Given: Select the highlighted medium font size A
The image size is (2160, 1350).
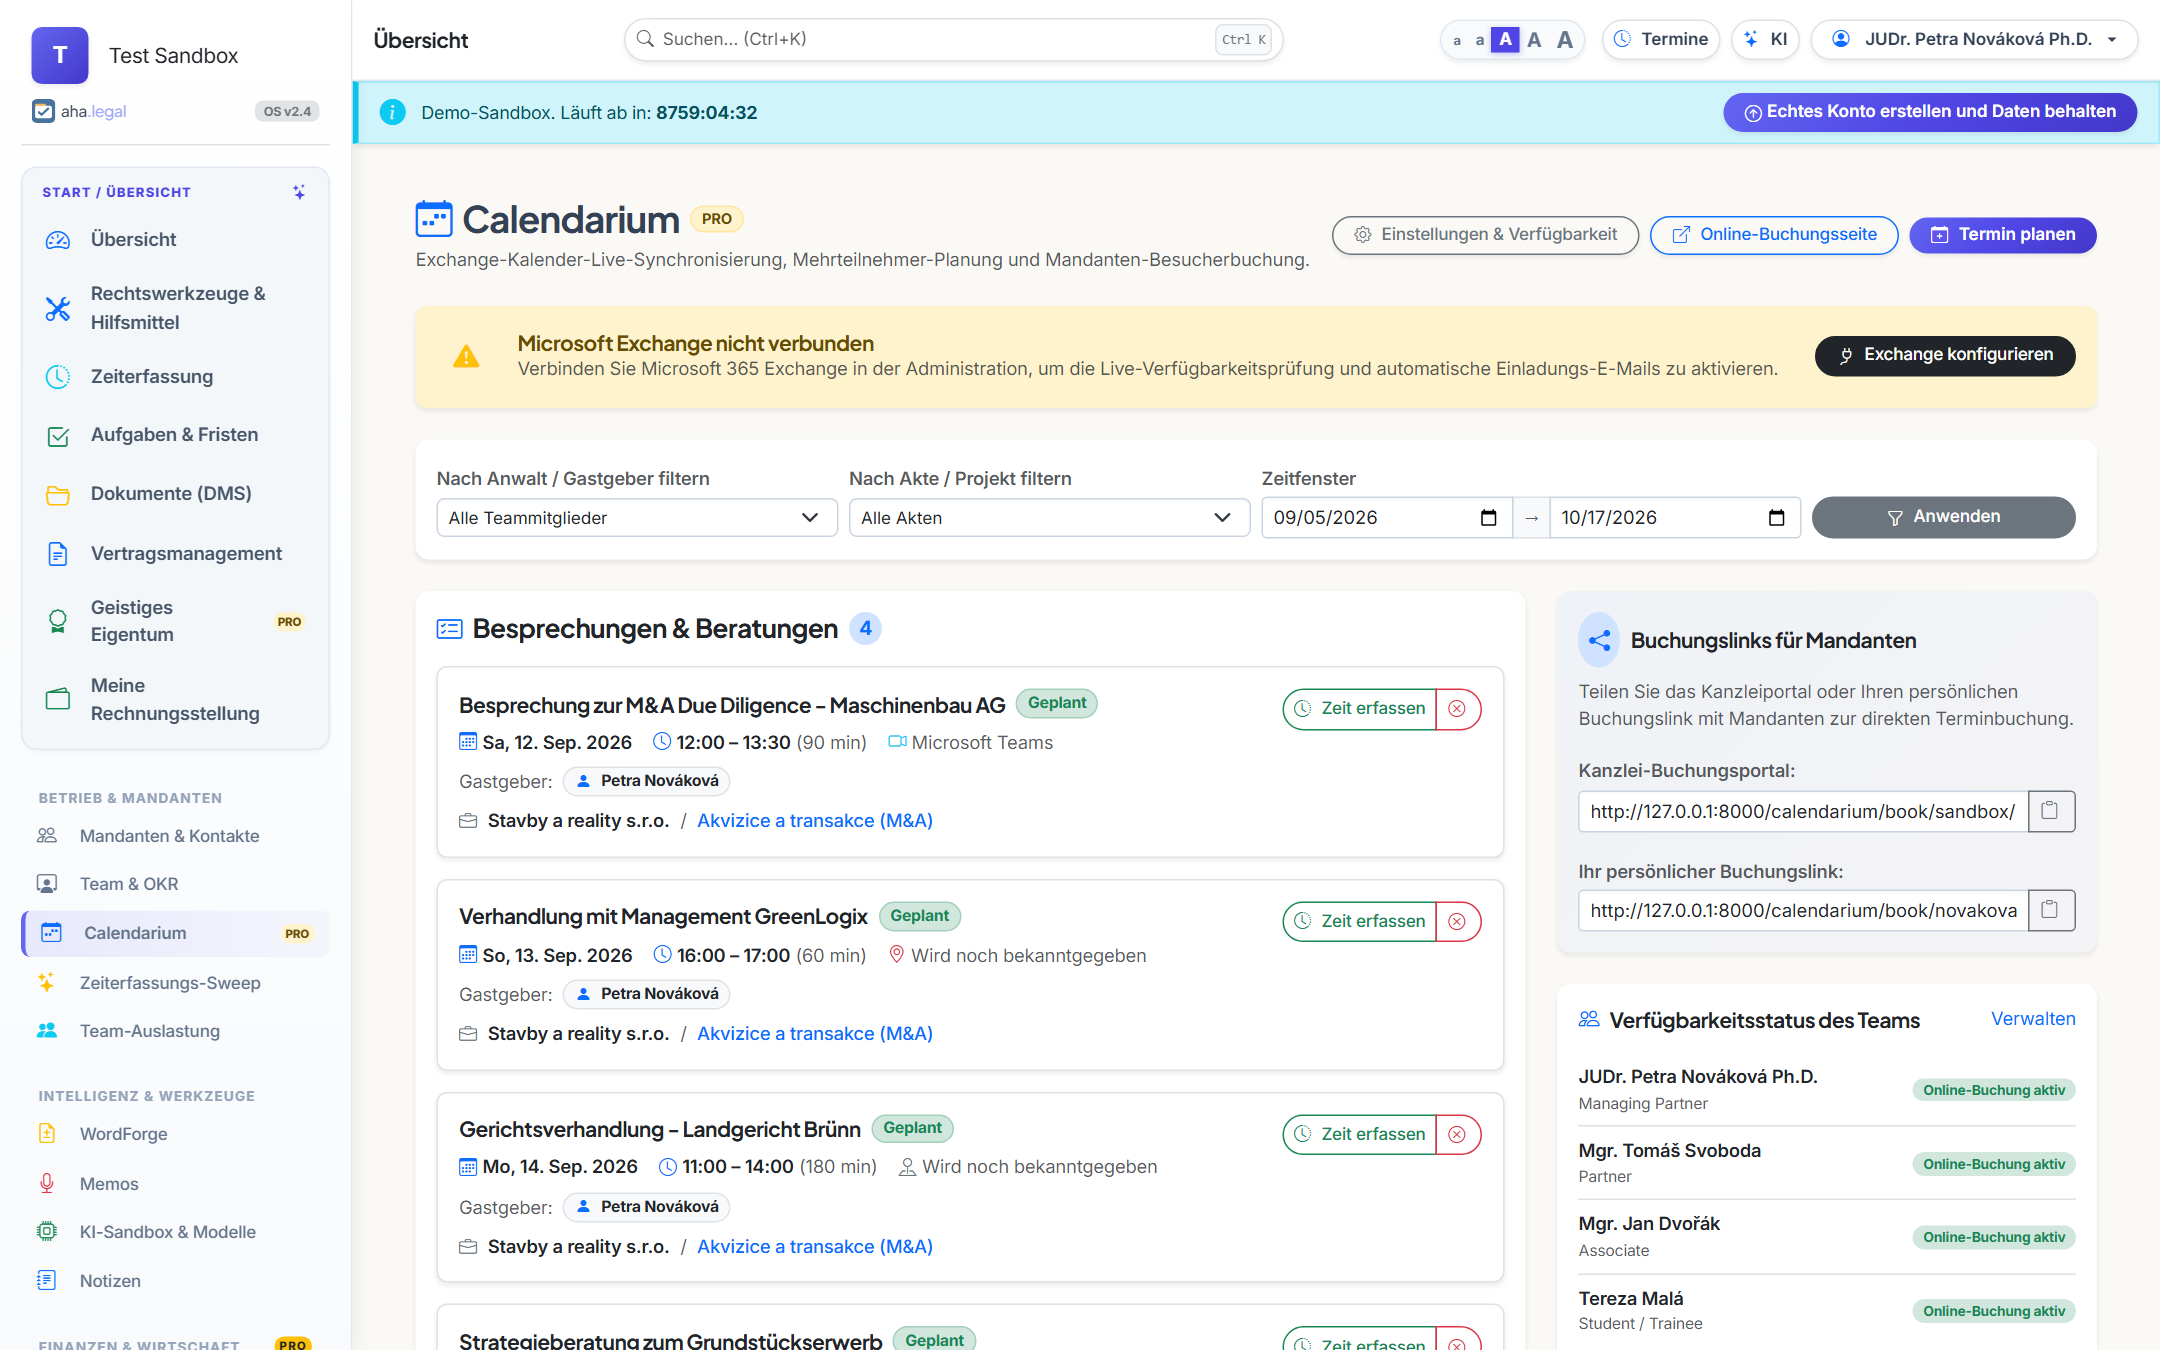Looking at the screenshot, I should [x=1505, y=39].
